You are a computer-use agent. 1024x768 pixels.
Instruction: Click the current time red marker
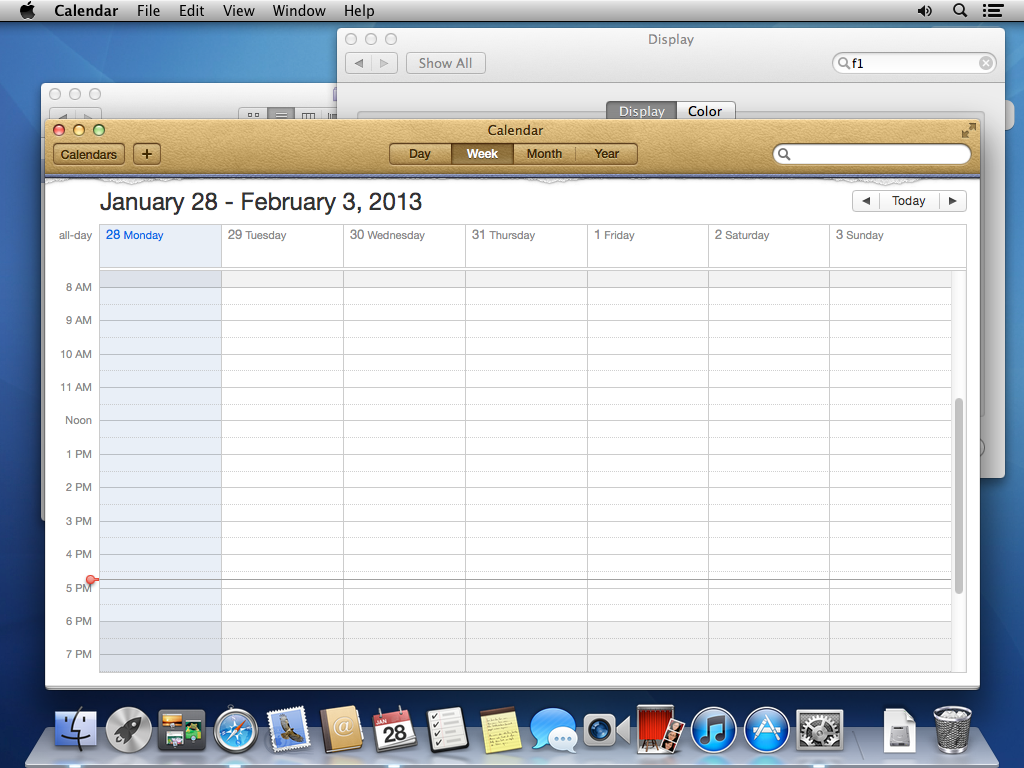(91, 579)
